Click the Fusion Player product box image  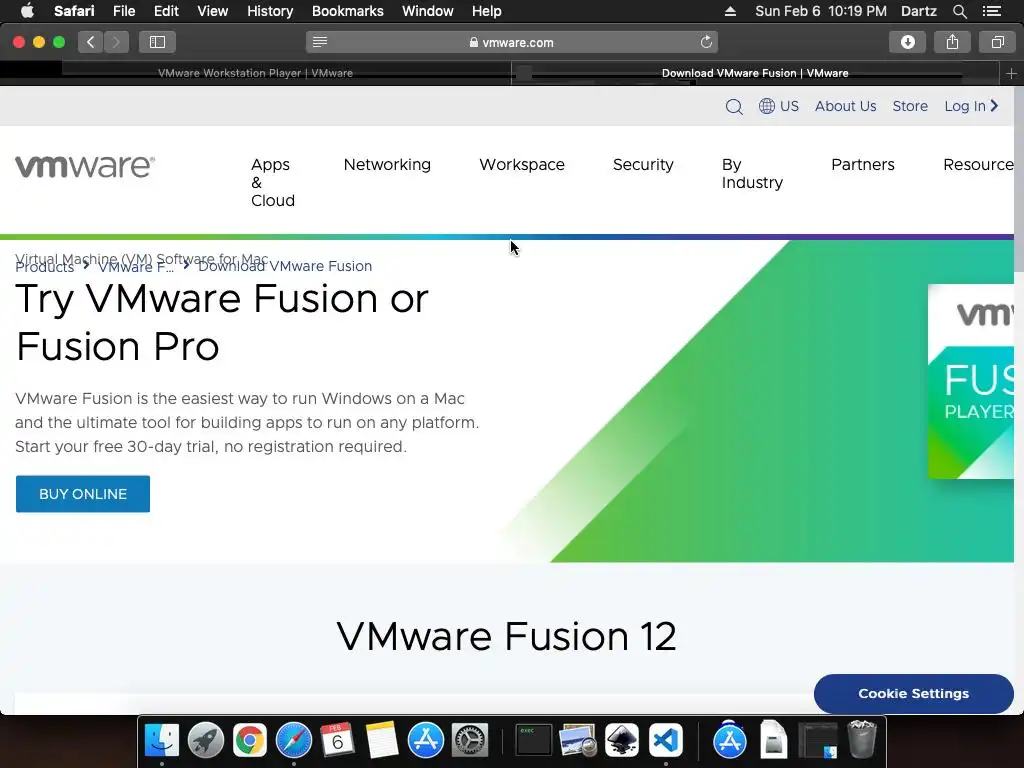[x=971, y=381]
